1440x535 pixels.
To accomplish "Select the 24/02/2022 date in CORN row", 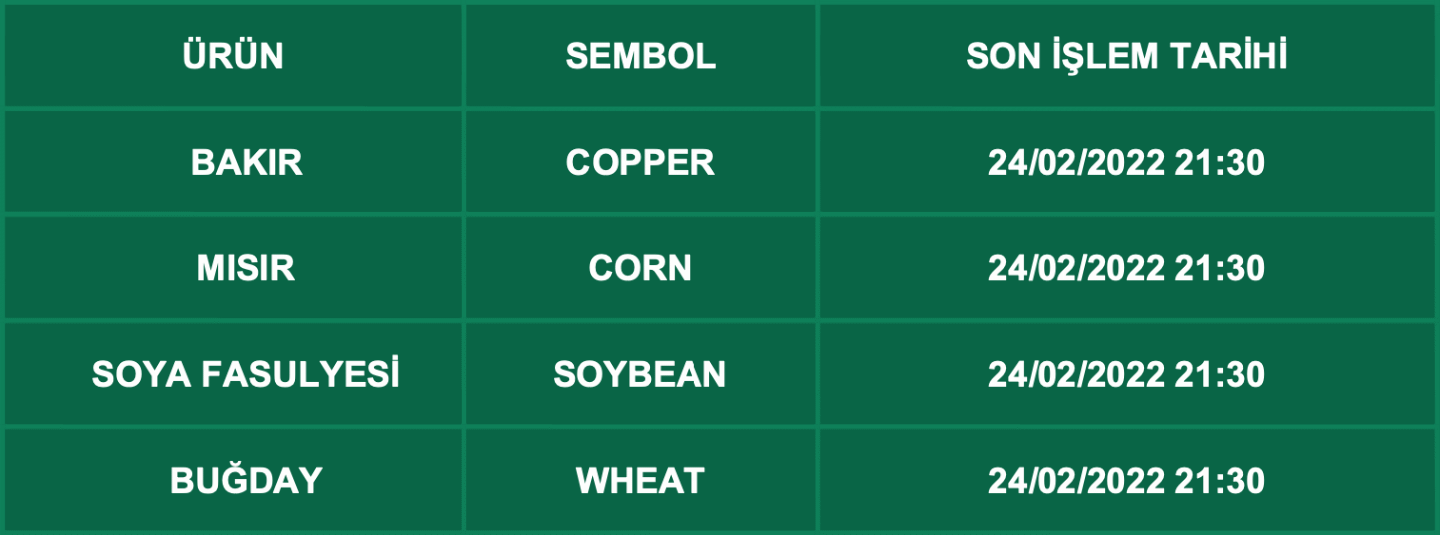I will pos(1076,269).
